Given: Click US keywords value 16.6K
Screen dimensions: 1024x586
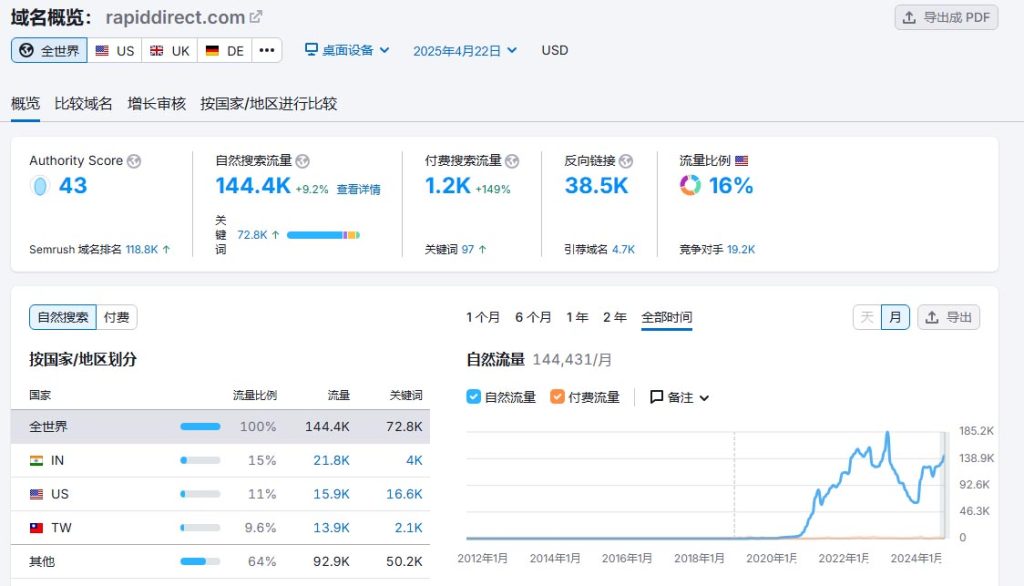Looking at the screenshot, I should [404, 495].
